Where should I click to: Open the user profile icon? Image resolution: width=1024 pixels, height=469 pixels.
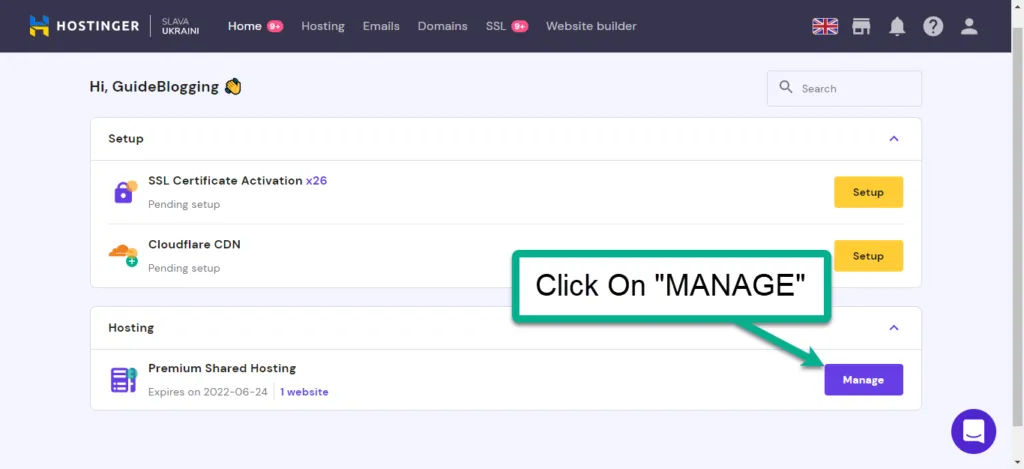(x=969, y=27)
